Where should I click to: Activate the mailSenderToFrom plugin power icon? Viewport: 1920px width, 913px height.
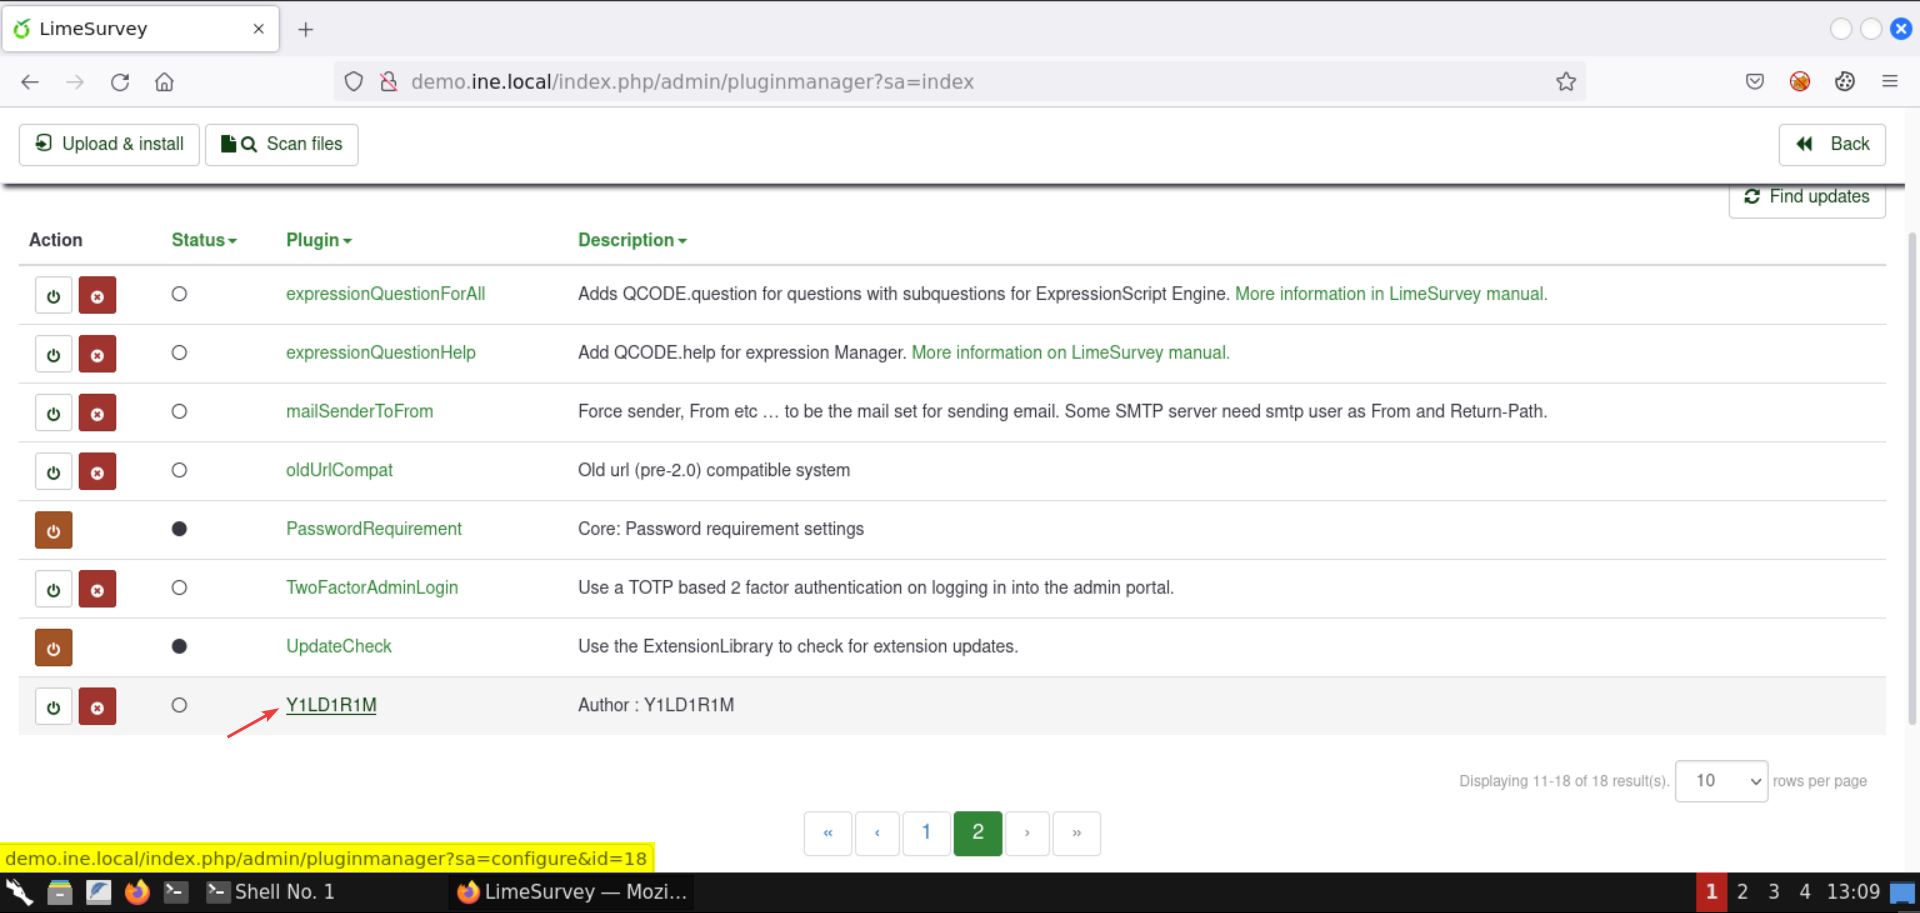click(x=53, y=413)
